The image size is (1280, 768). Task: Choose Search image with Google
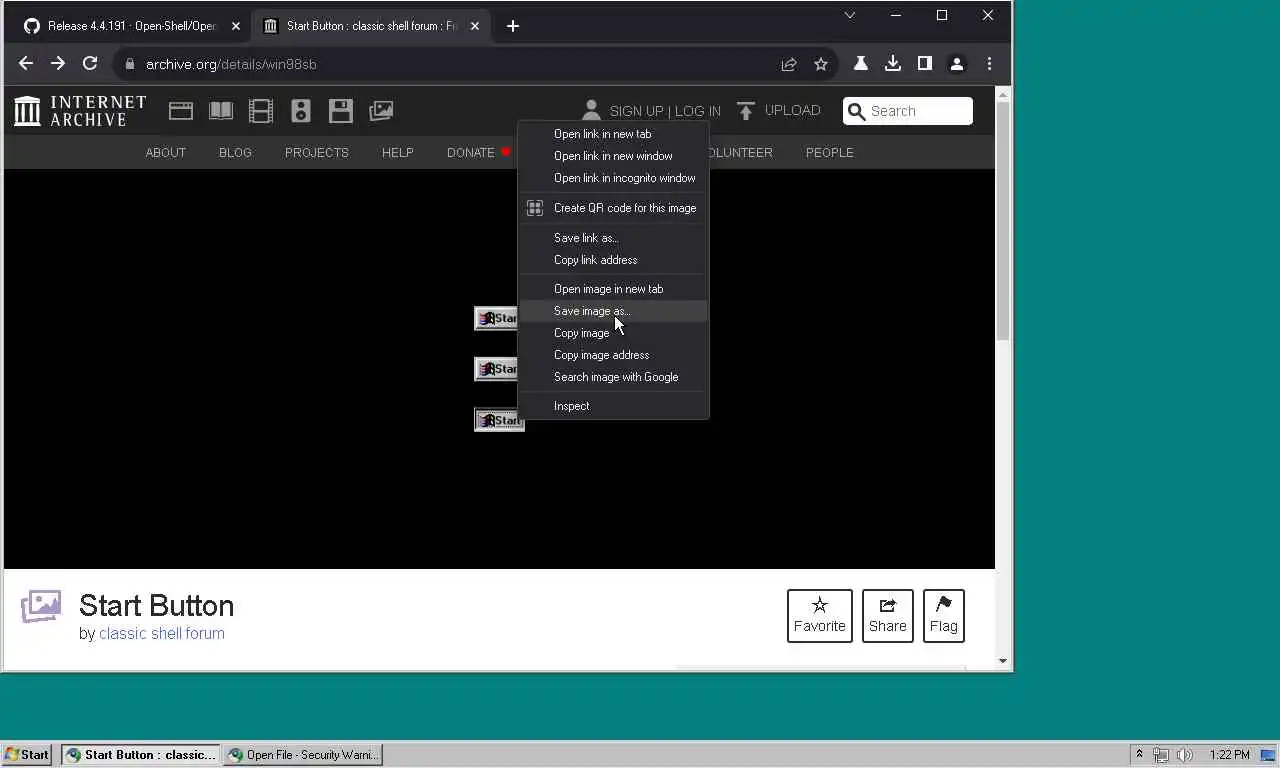click(613, 377)
